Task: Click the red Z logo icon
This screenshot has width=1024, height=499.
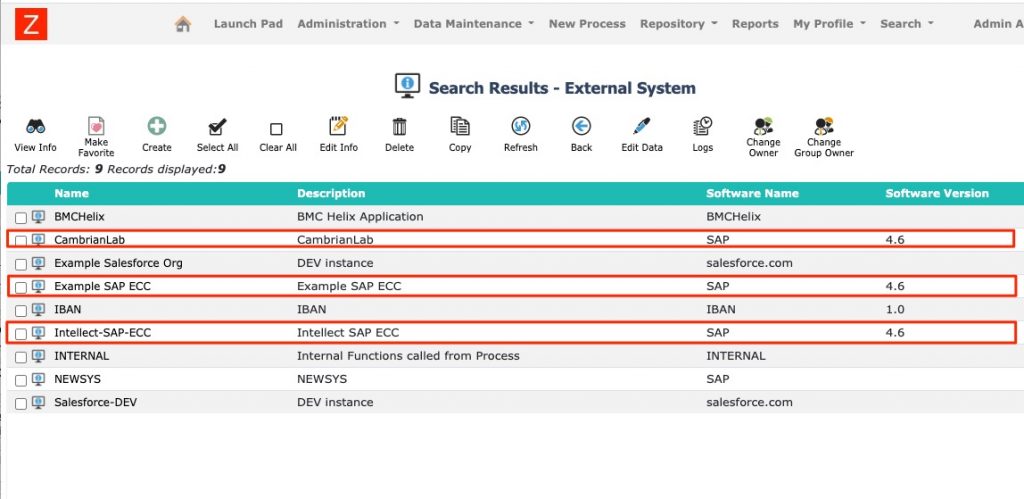Action: (31, 24)
